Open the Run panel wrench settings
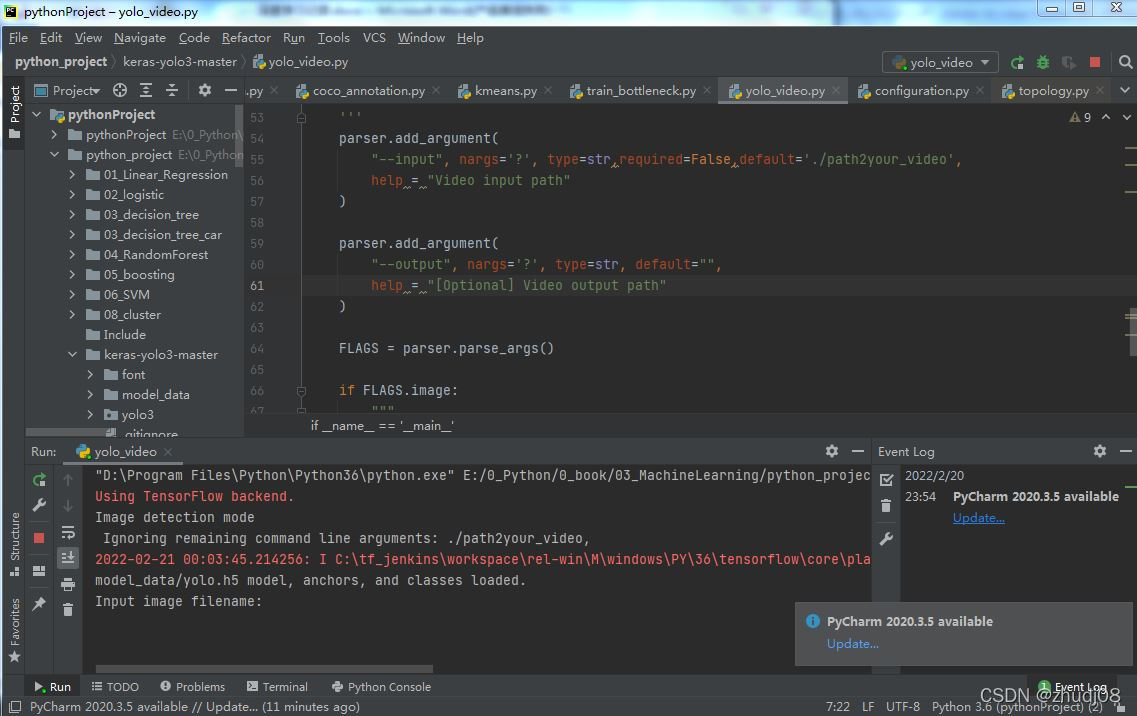The height and width of the screenshot is (716, 1137). coord(39,505)
